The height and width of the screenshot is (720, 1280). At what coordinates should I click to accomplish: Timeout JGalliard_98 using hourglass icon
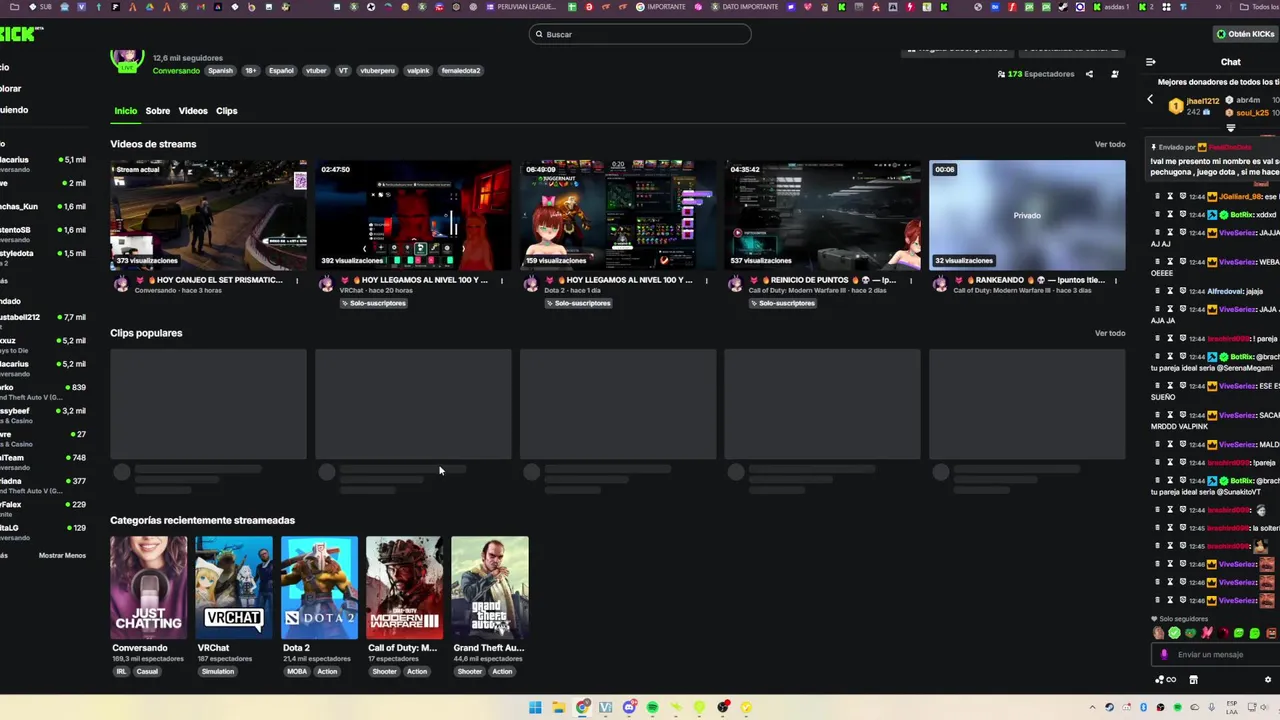[1170, 197]
